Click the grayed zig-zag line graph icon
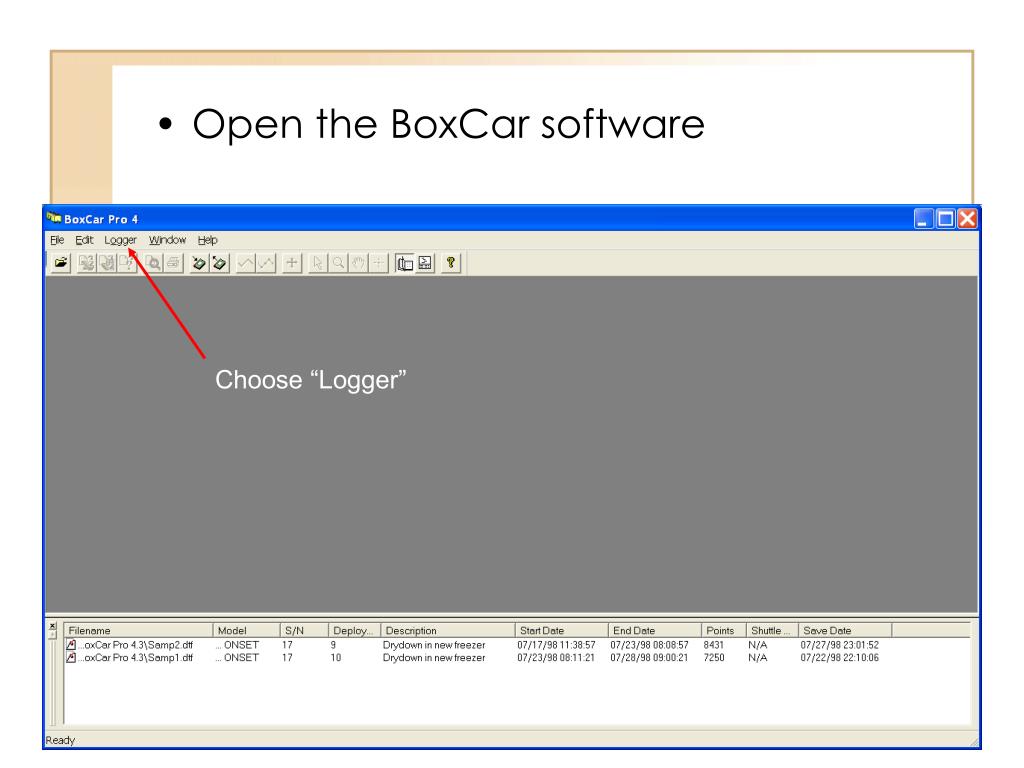The image size is (1024, 768). 266,263
